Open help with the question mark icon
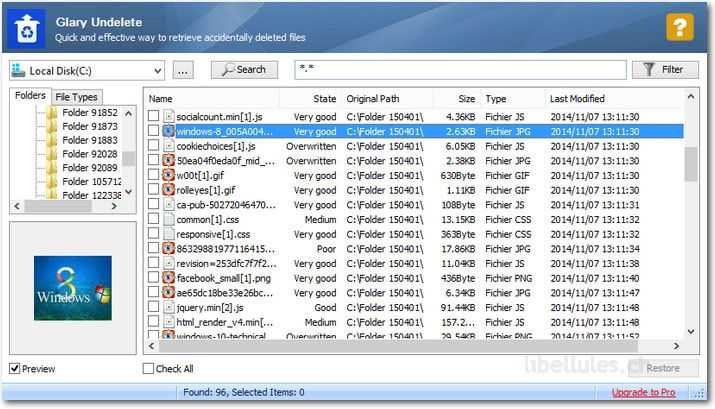Screen dimensions: 715x409 point(680,27)
